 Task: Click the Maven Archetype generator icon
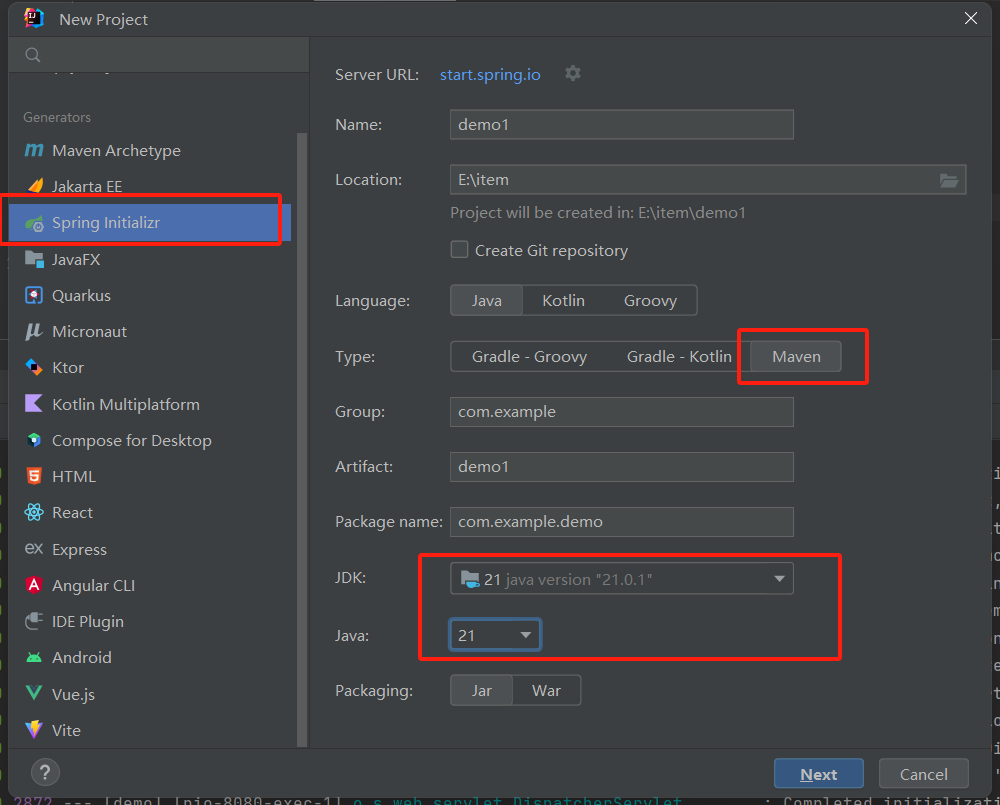click(34, 151)
